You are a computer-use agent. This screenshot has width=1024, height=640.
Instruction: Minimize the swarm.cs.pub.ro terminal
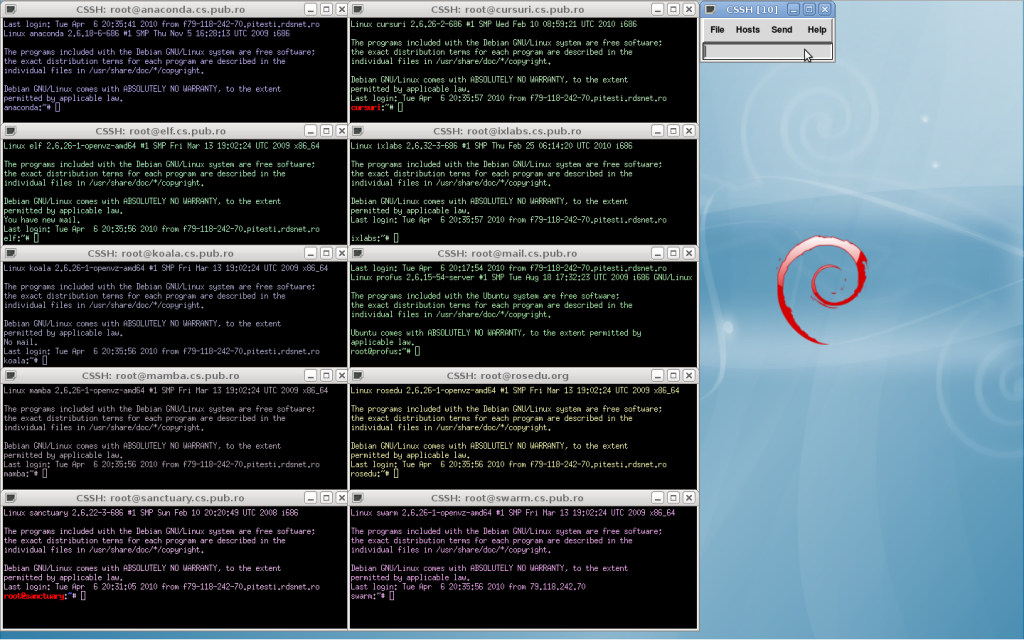point(658,498)
